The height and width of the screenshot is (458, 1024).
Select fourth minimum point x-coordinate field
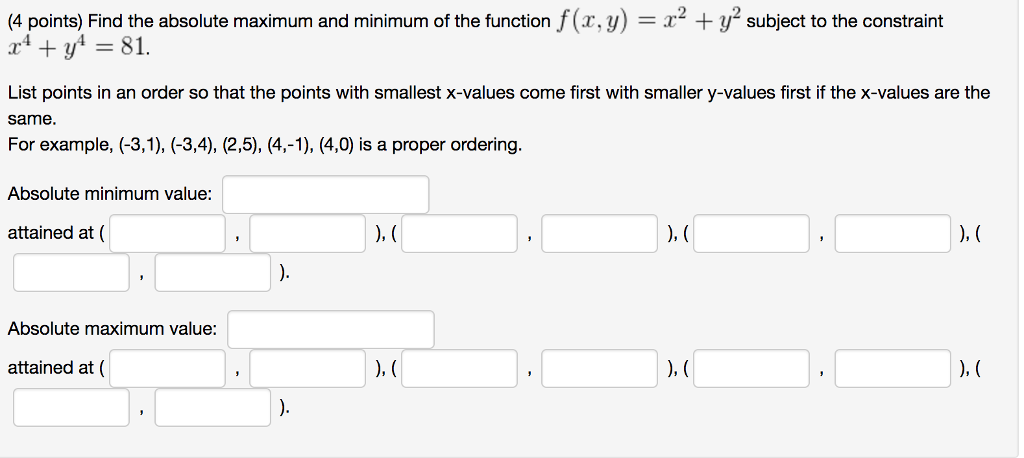(x=71, y=272)
